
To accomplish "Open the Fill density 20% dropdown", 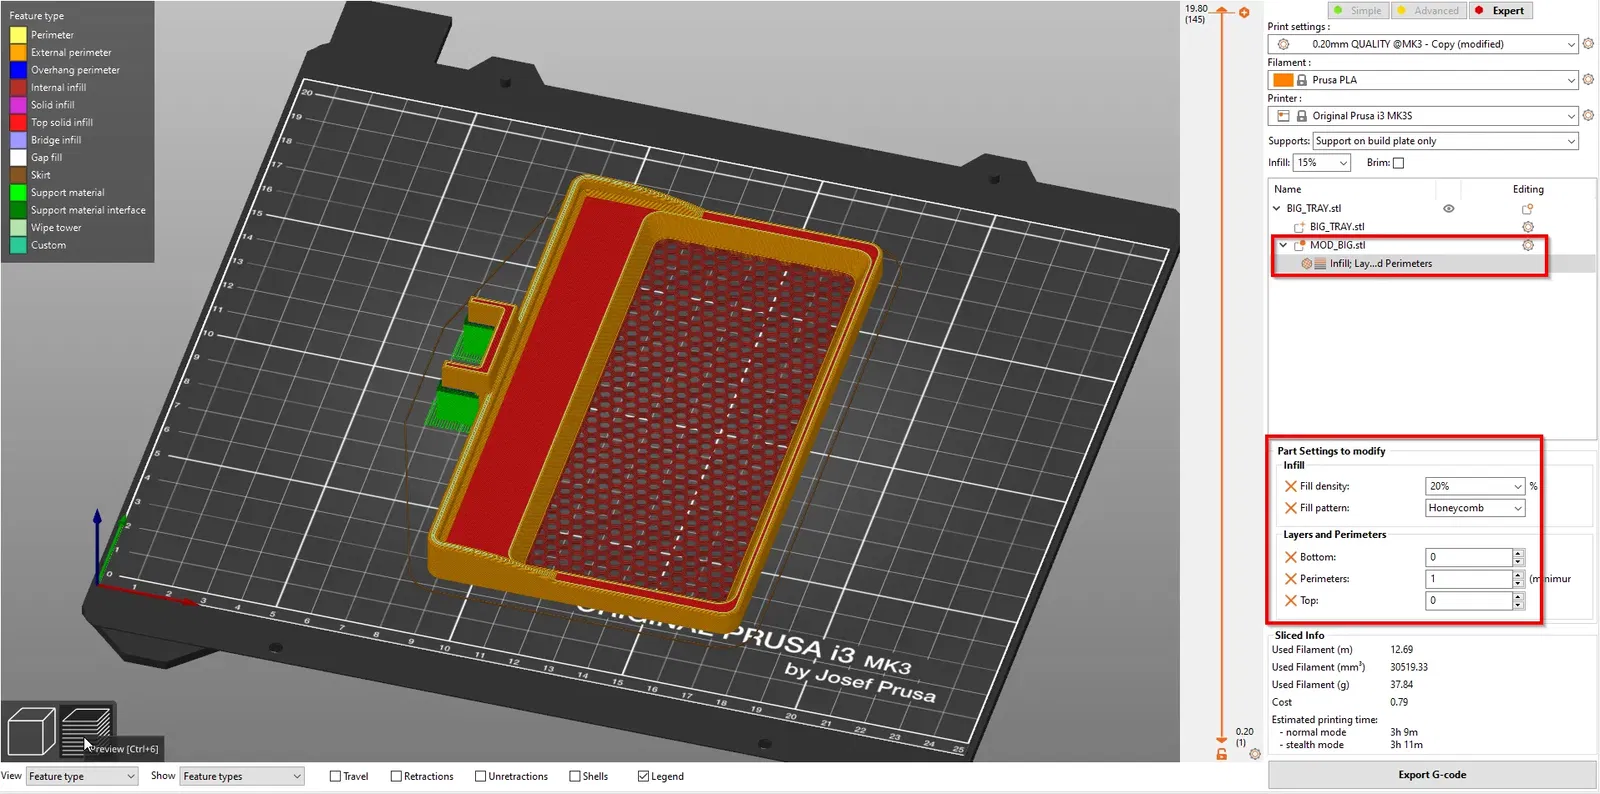I will 1475,486.
